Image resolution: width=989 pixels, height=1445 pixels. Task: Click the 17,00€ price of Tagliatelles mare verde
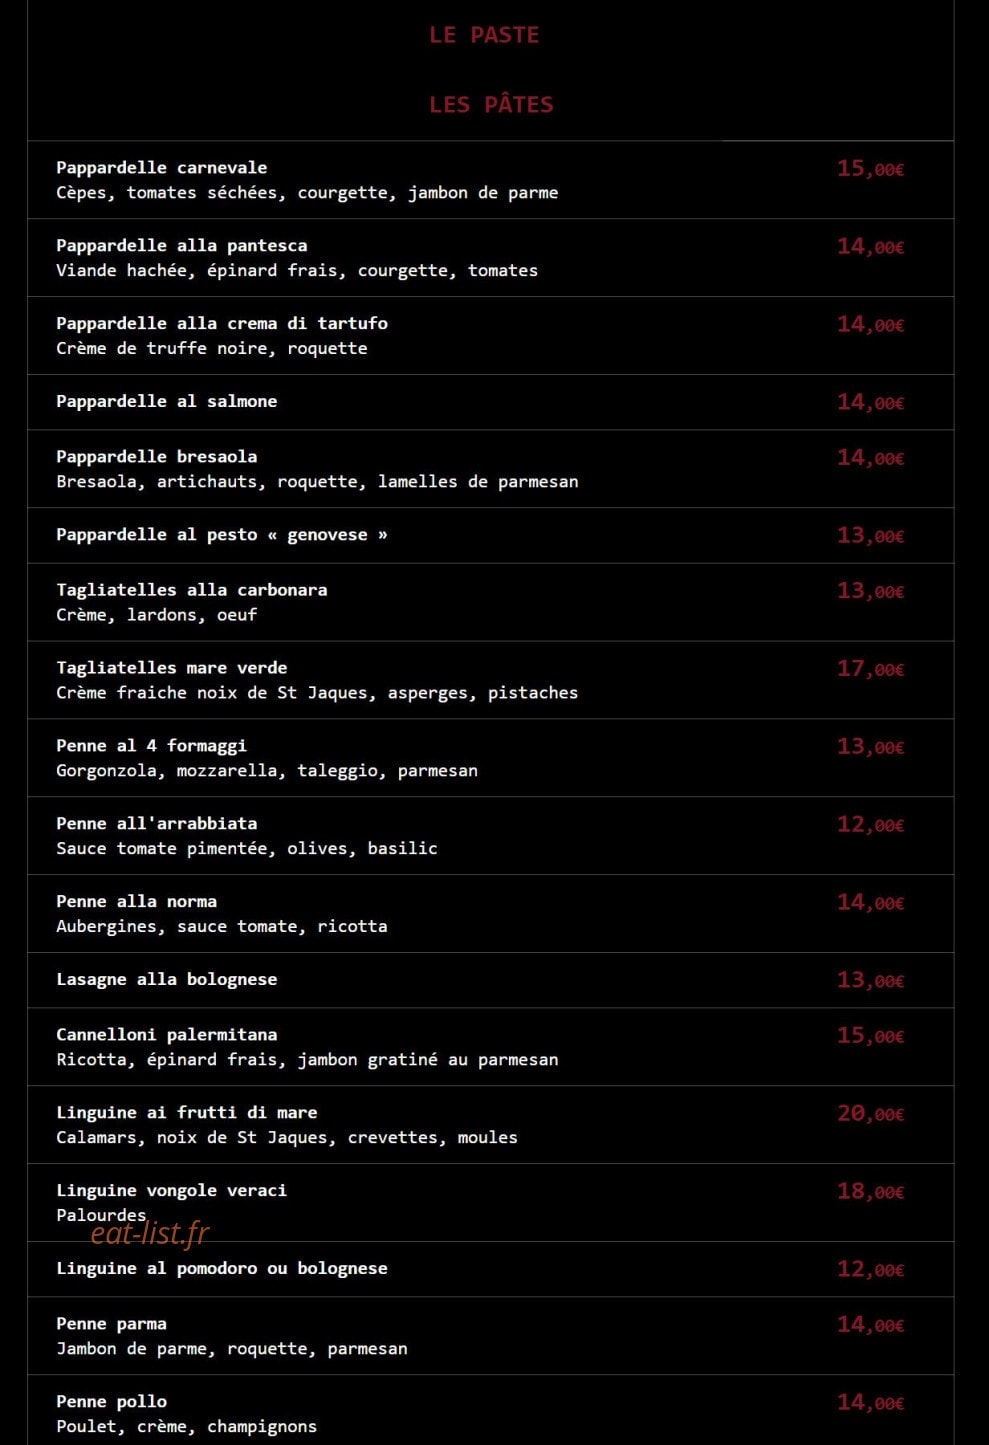pos(870,668)
